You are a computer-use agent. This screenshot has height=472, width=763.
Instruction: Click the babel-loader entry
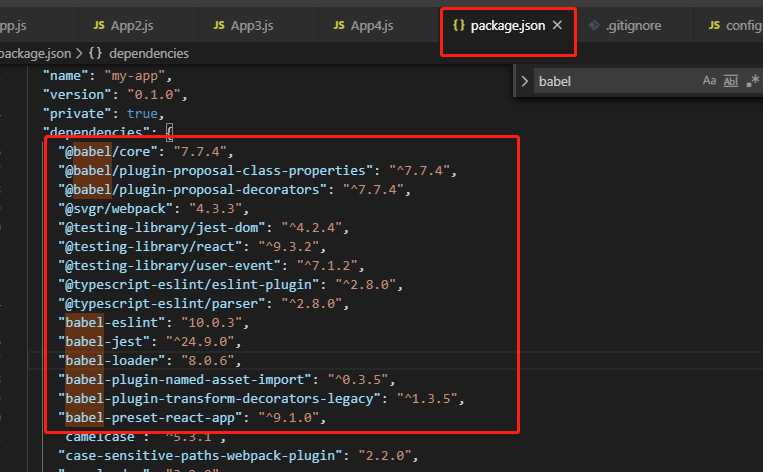click(x=149, y=361)
